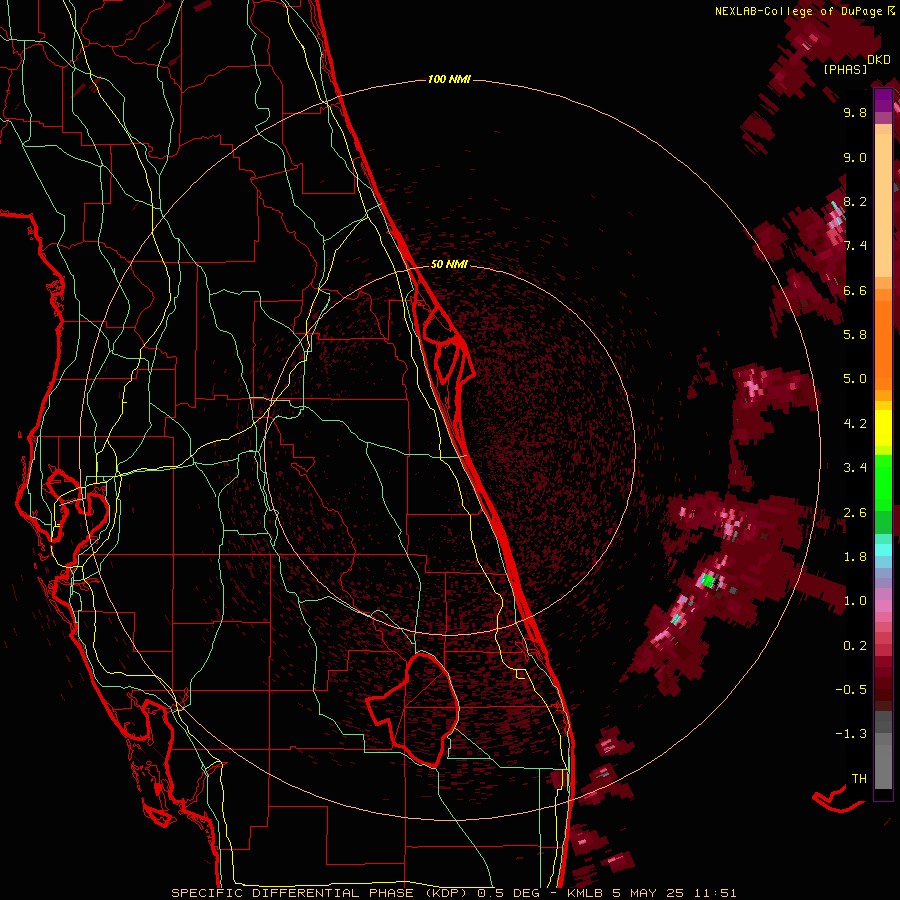The width and height of the screenshot is (900, 900).
Task: Click the -1.3 scale value
Action: [851, 734]
